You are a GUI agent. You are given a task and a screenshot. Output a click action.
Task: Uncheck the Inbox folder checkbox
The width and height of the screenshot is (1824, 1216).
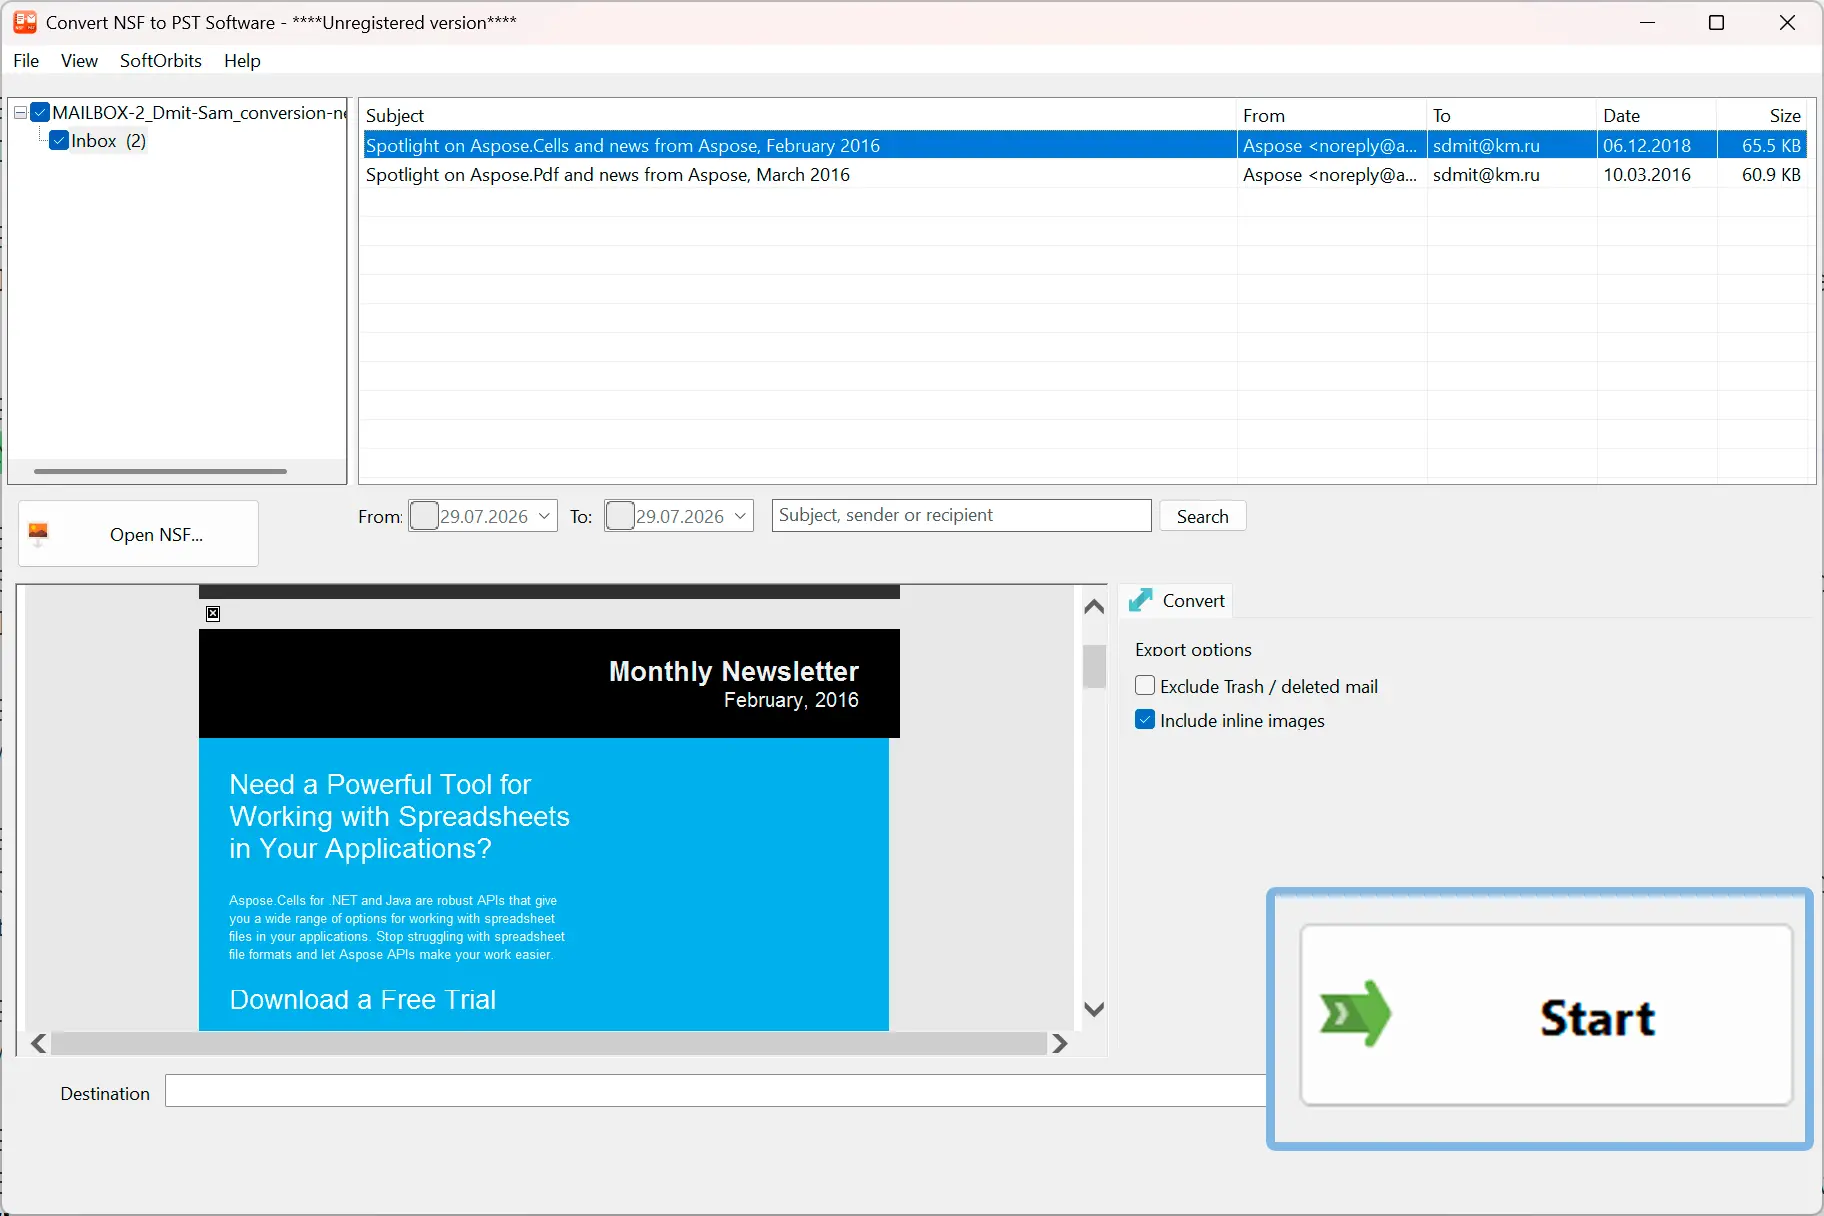click(59, 140)
